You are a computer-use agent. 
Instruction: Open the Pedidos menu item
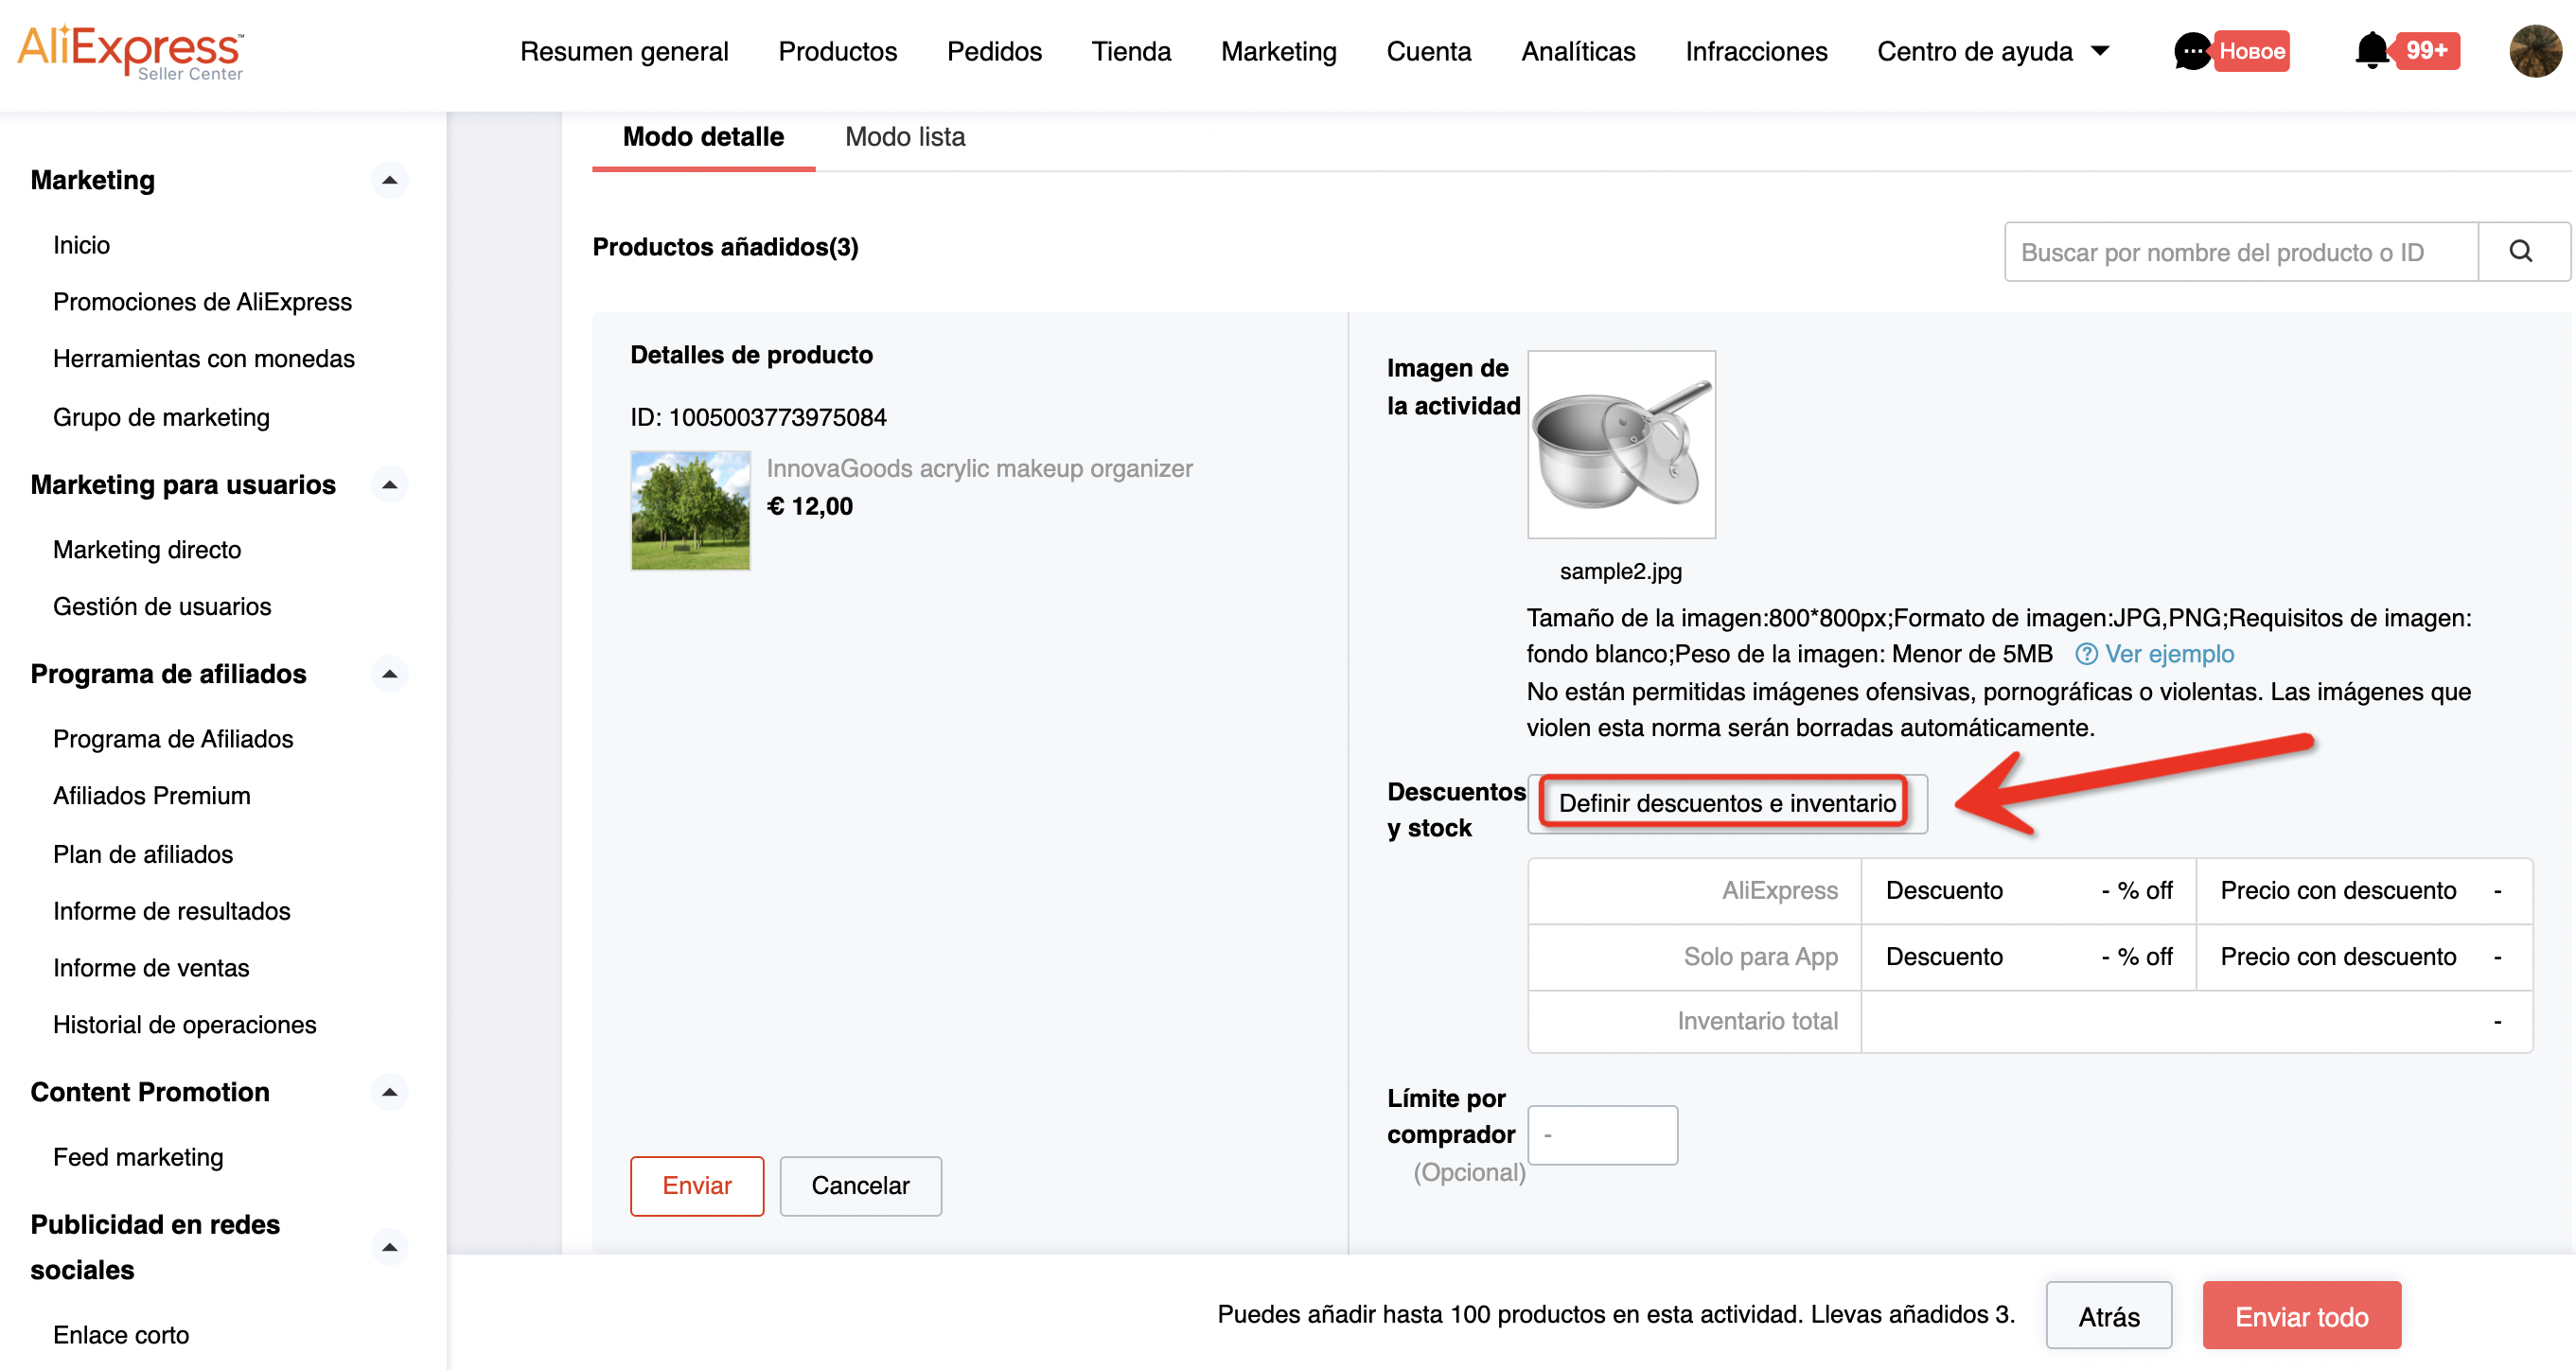[994, 51]
